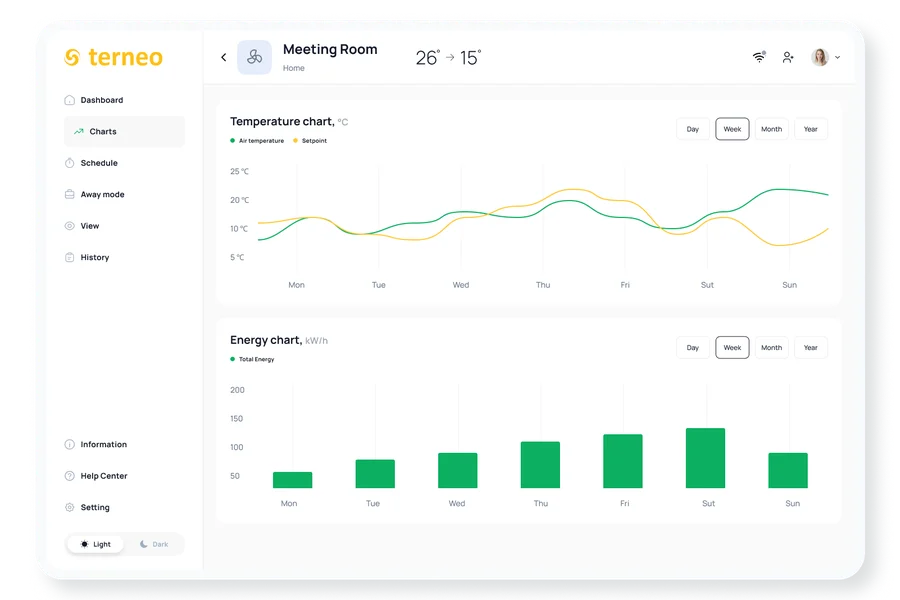Open the user avatar menu

[x=820, y=58]
